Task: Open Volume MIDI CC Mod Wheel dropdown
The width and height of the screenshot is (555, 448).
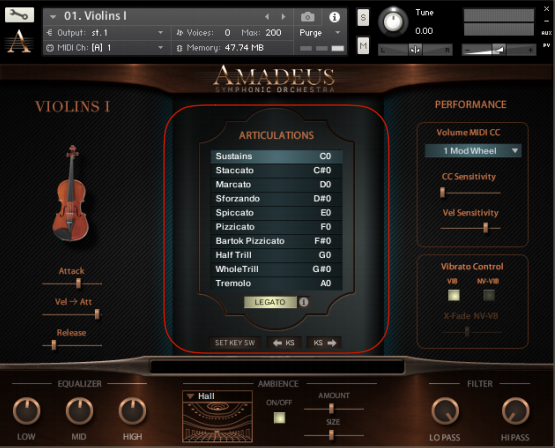Action: point(473,151)
